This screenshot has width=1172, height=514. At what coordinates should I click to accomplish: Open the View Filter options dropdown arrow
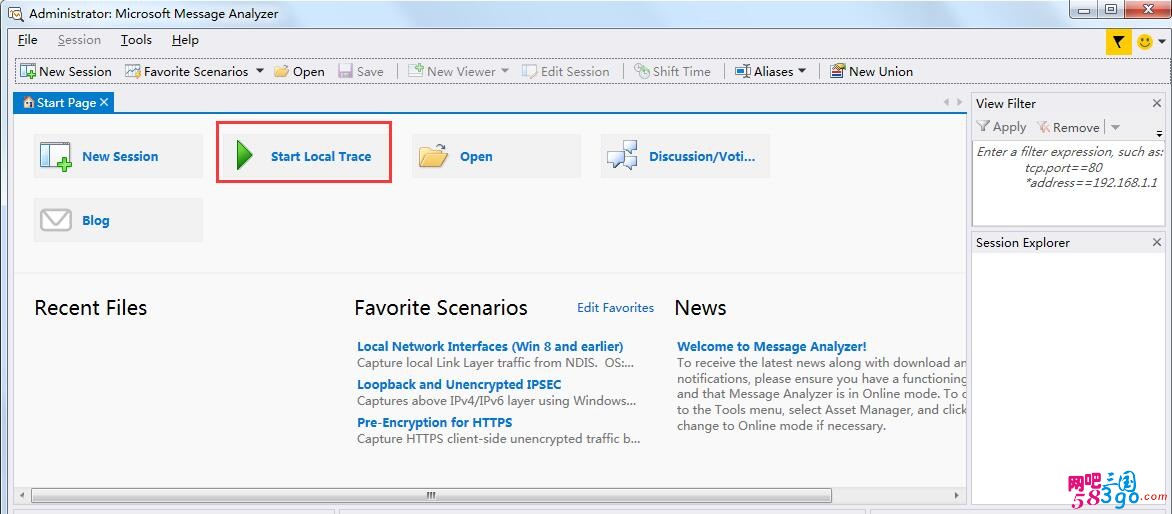coord(1115,128)
